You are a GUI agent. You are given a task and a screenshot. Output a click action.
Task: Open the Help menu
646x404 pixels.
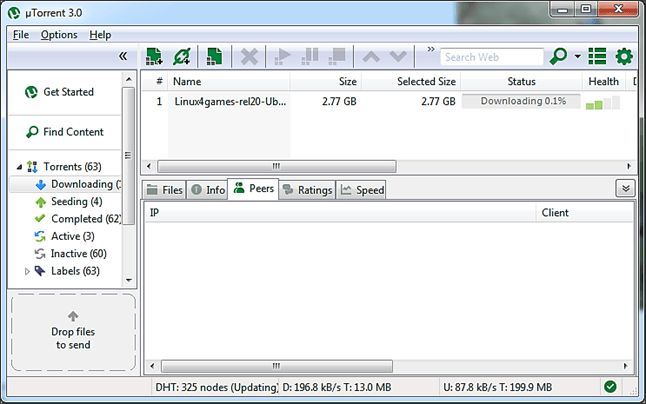[x=100, y=35]
